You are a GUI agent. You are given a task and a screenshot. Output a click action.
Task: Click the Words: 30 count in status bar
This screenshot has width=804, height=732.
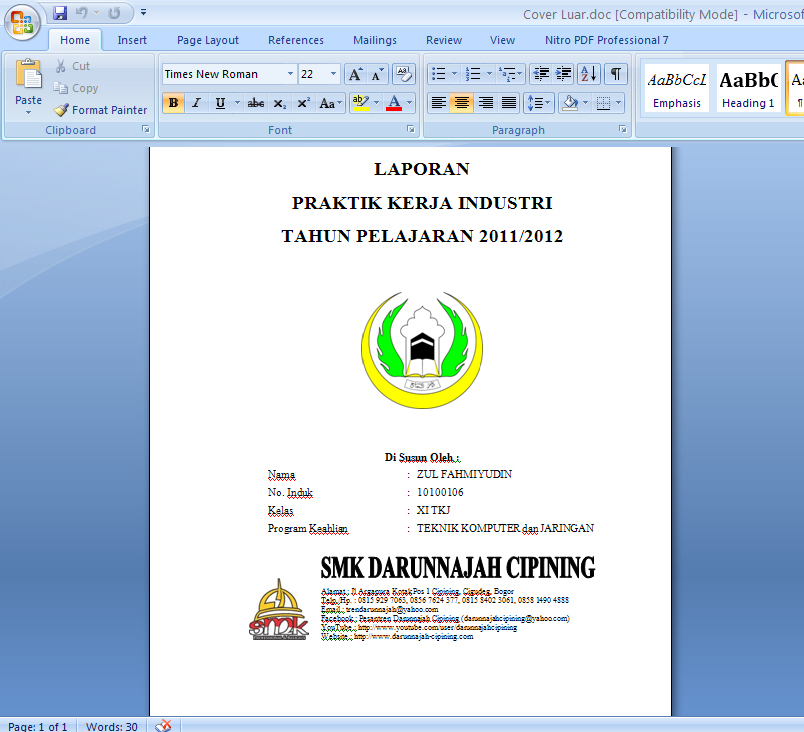pos(112,726)
